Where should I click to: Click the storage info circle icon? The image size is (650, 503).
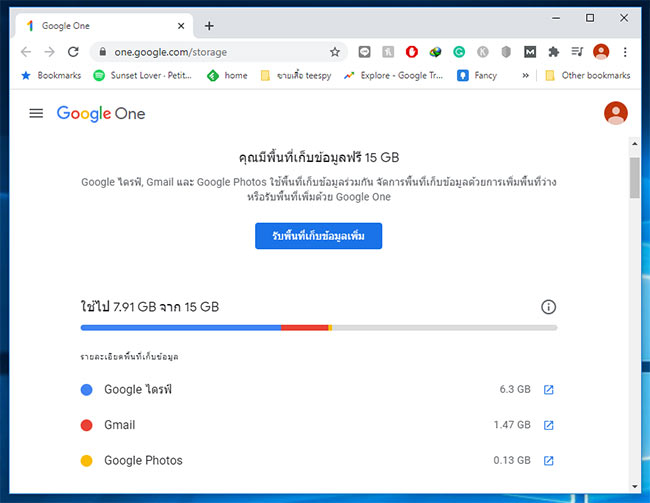point(548,307)
